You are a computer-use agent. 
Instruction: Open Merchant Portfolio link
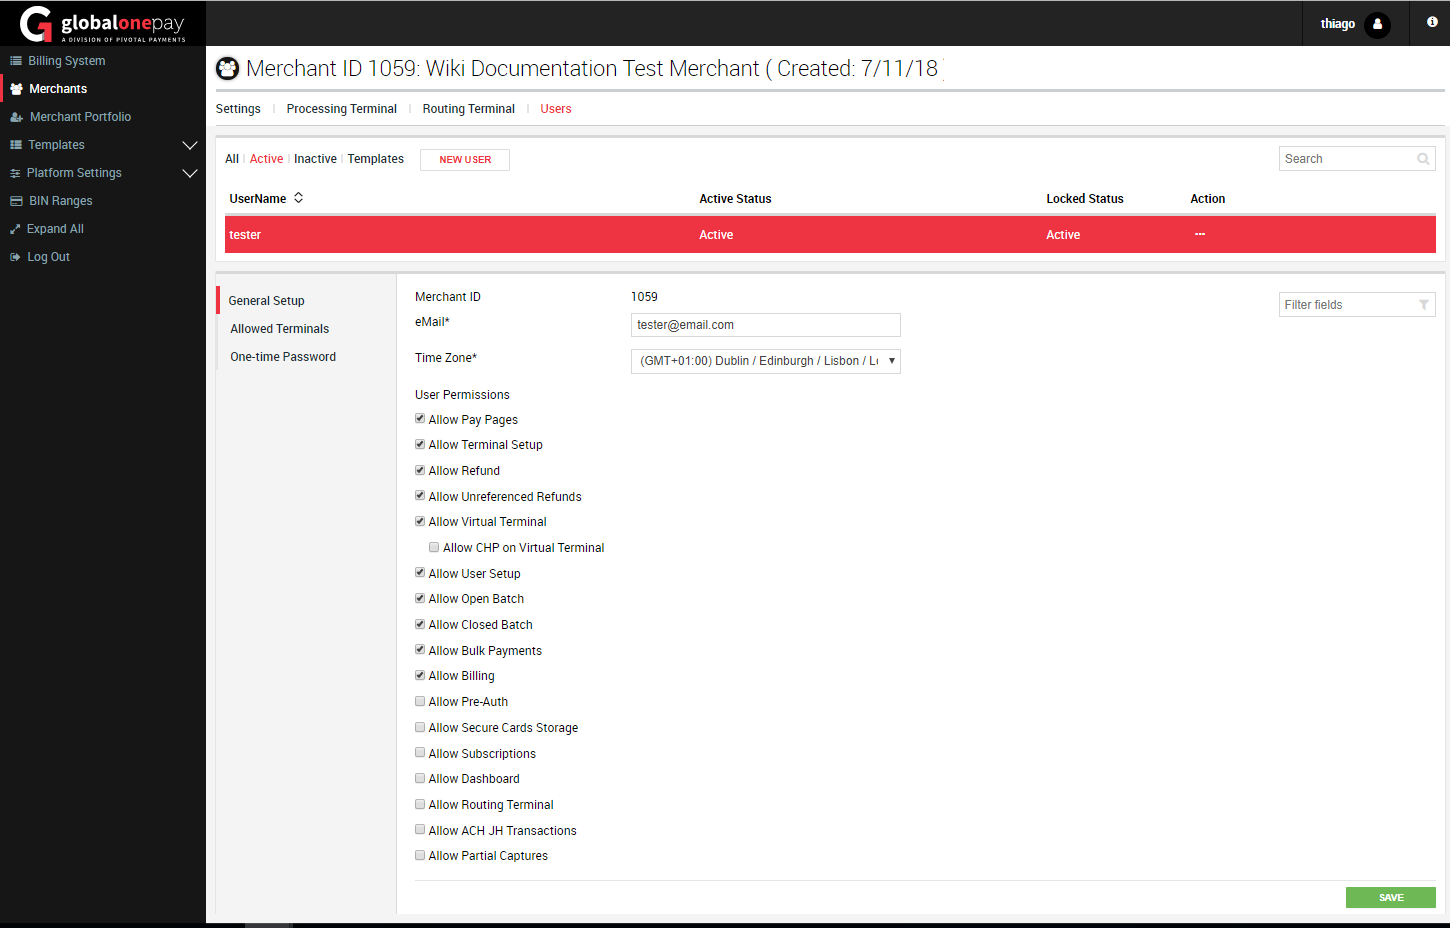coord(80,117)
